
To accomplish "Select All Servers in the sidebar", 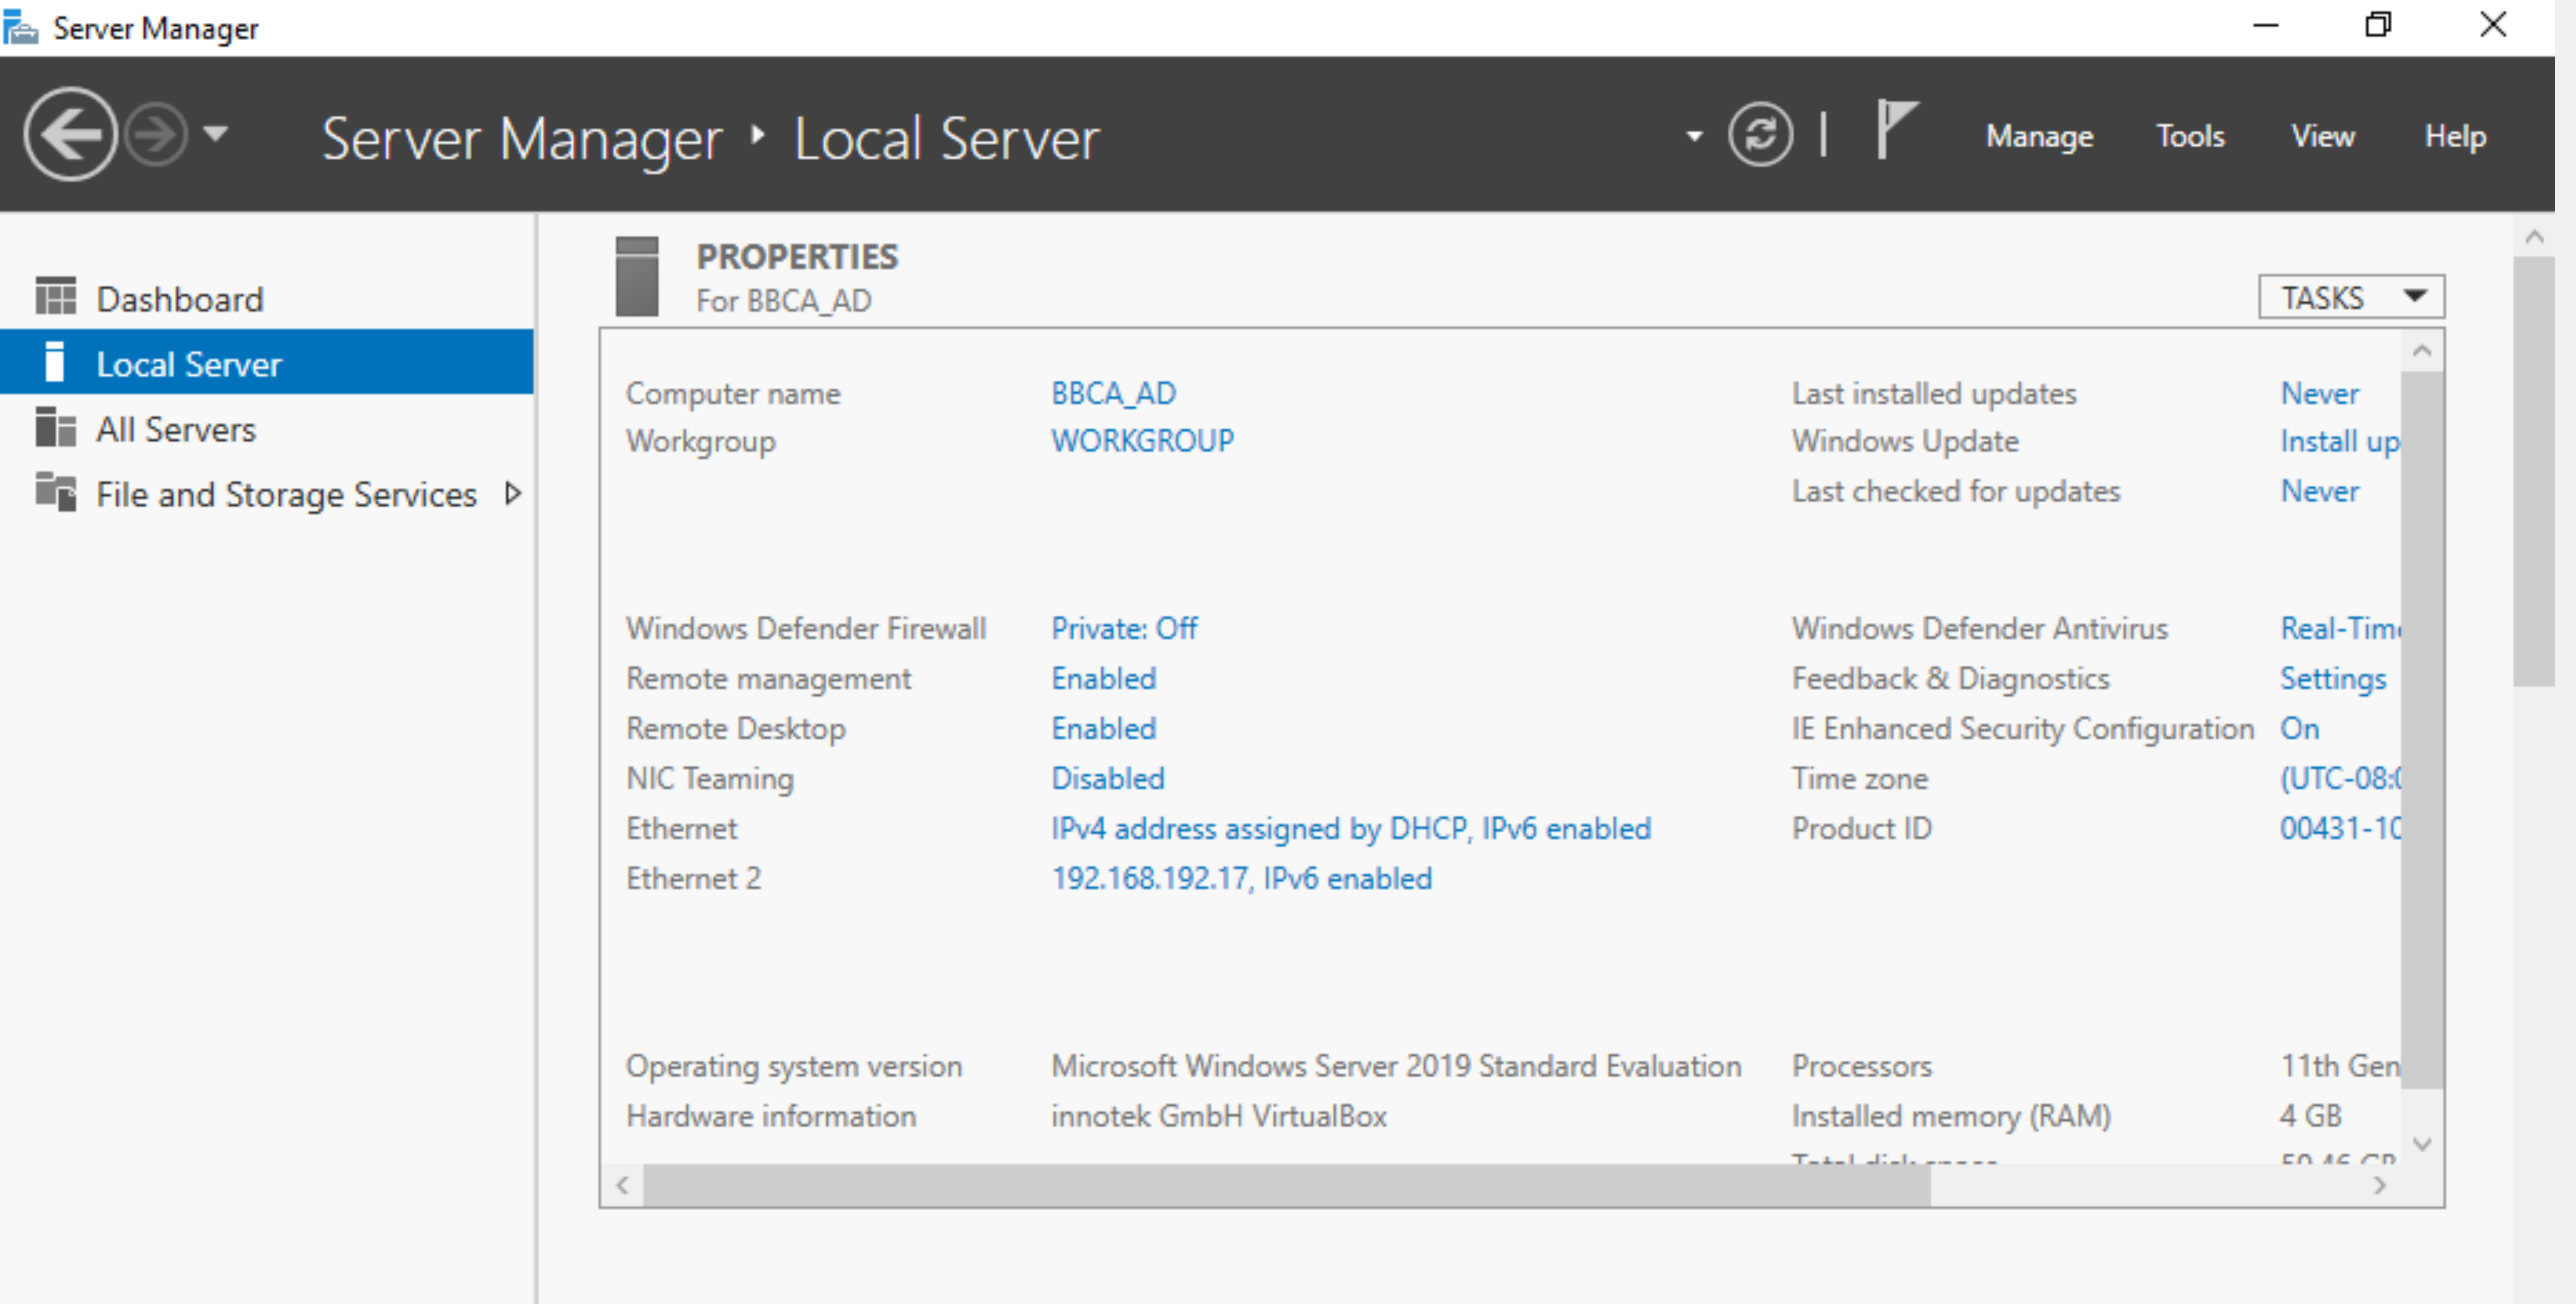I will coord(266,429).
